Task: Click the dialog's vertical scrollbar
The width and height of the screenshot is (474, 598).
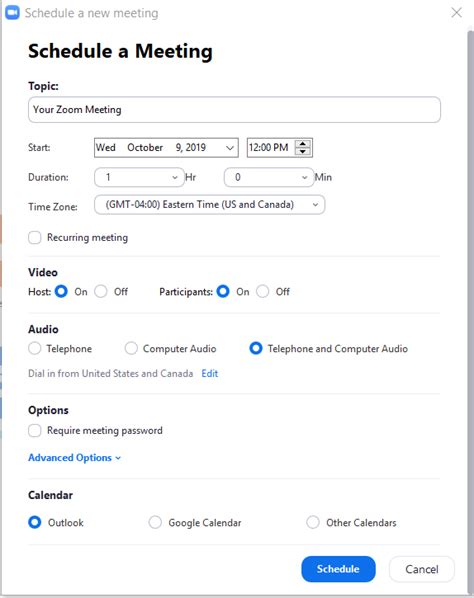Action: click(471, 311)
